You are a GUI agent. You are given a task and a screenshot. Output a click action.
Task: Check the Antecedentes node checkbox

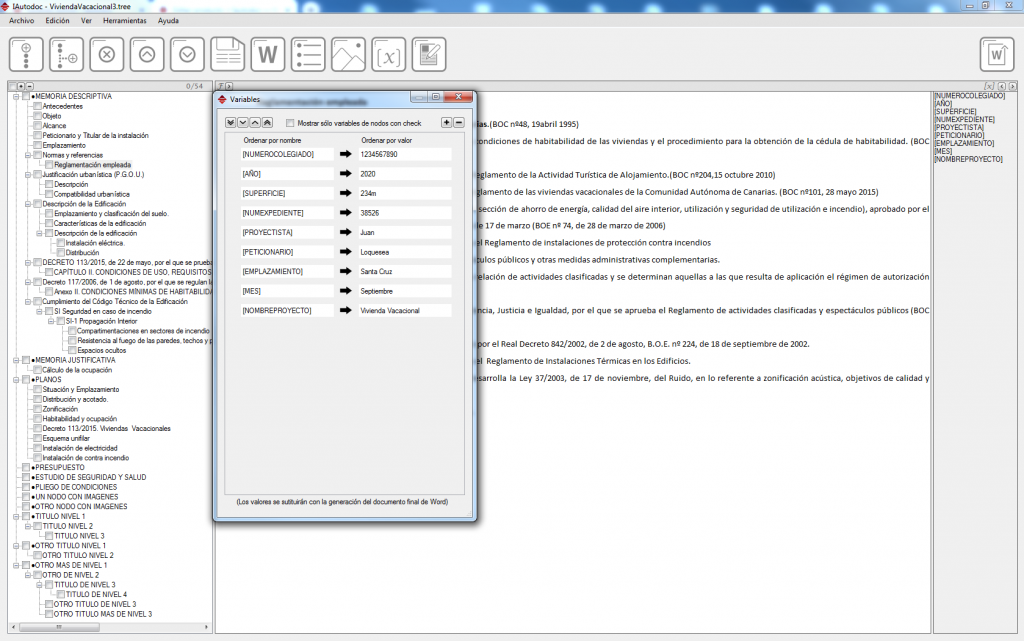[x=38, y=106]
